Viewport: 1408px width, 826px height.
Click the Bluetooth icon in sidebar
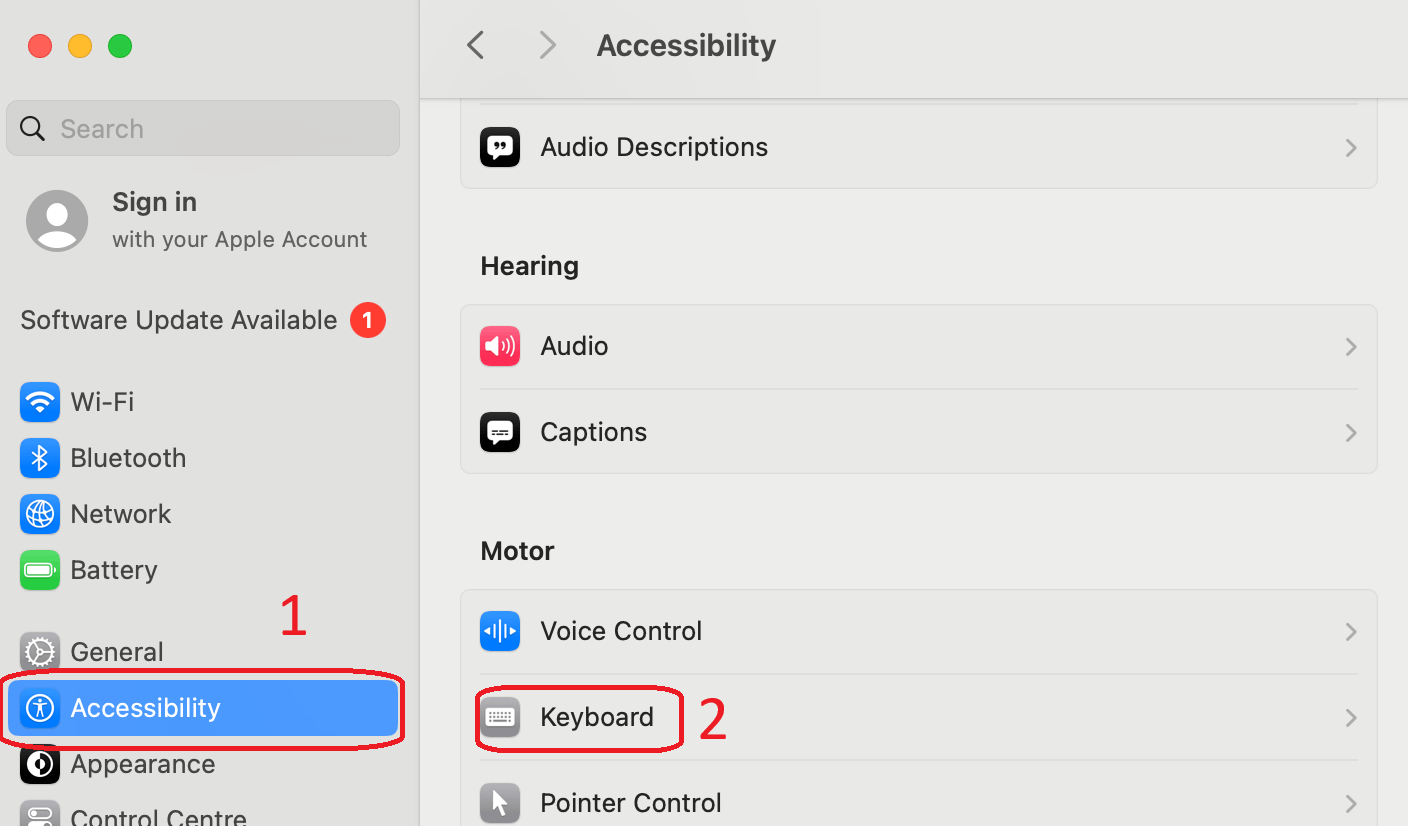(x=39, y=458)
